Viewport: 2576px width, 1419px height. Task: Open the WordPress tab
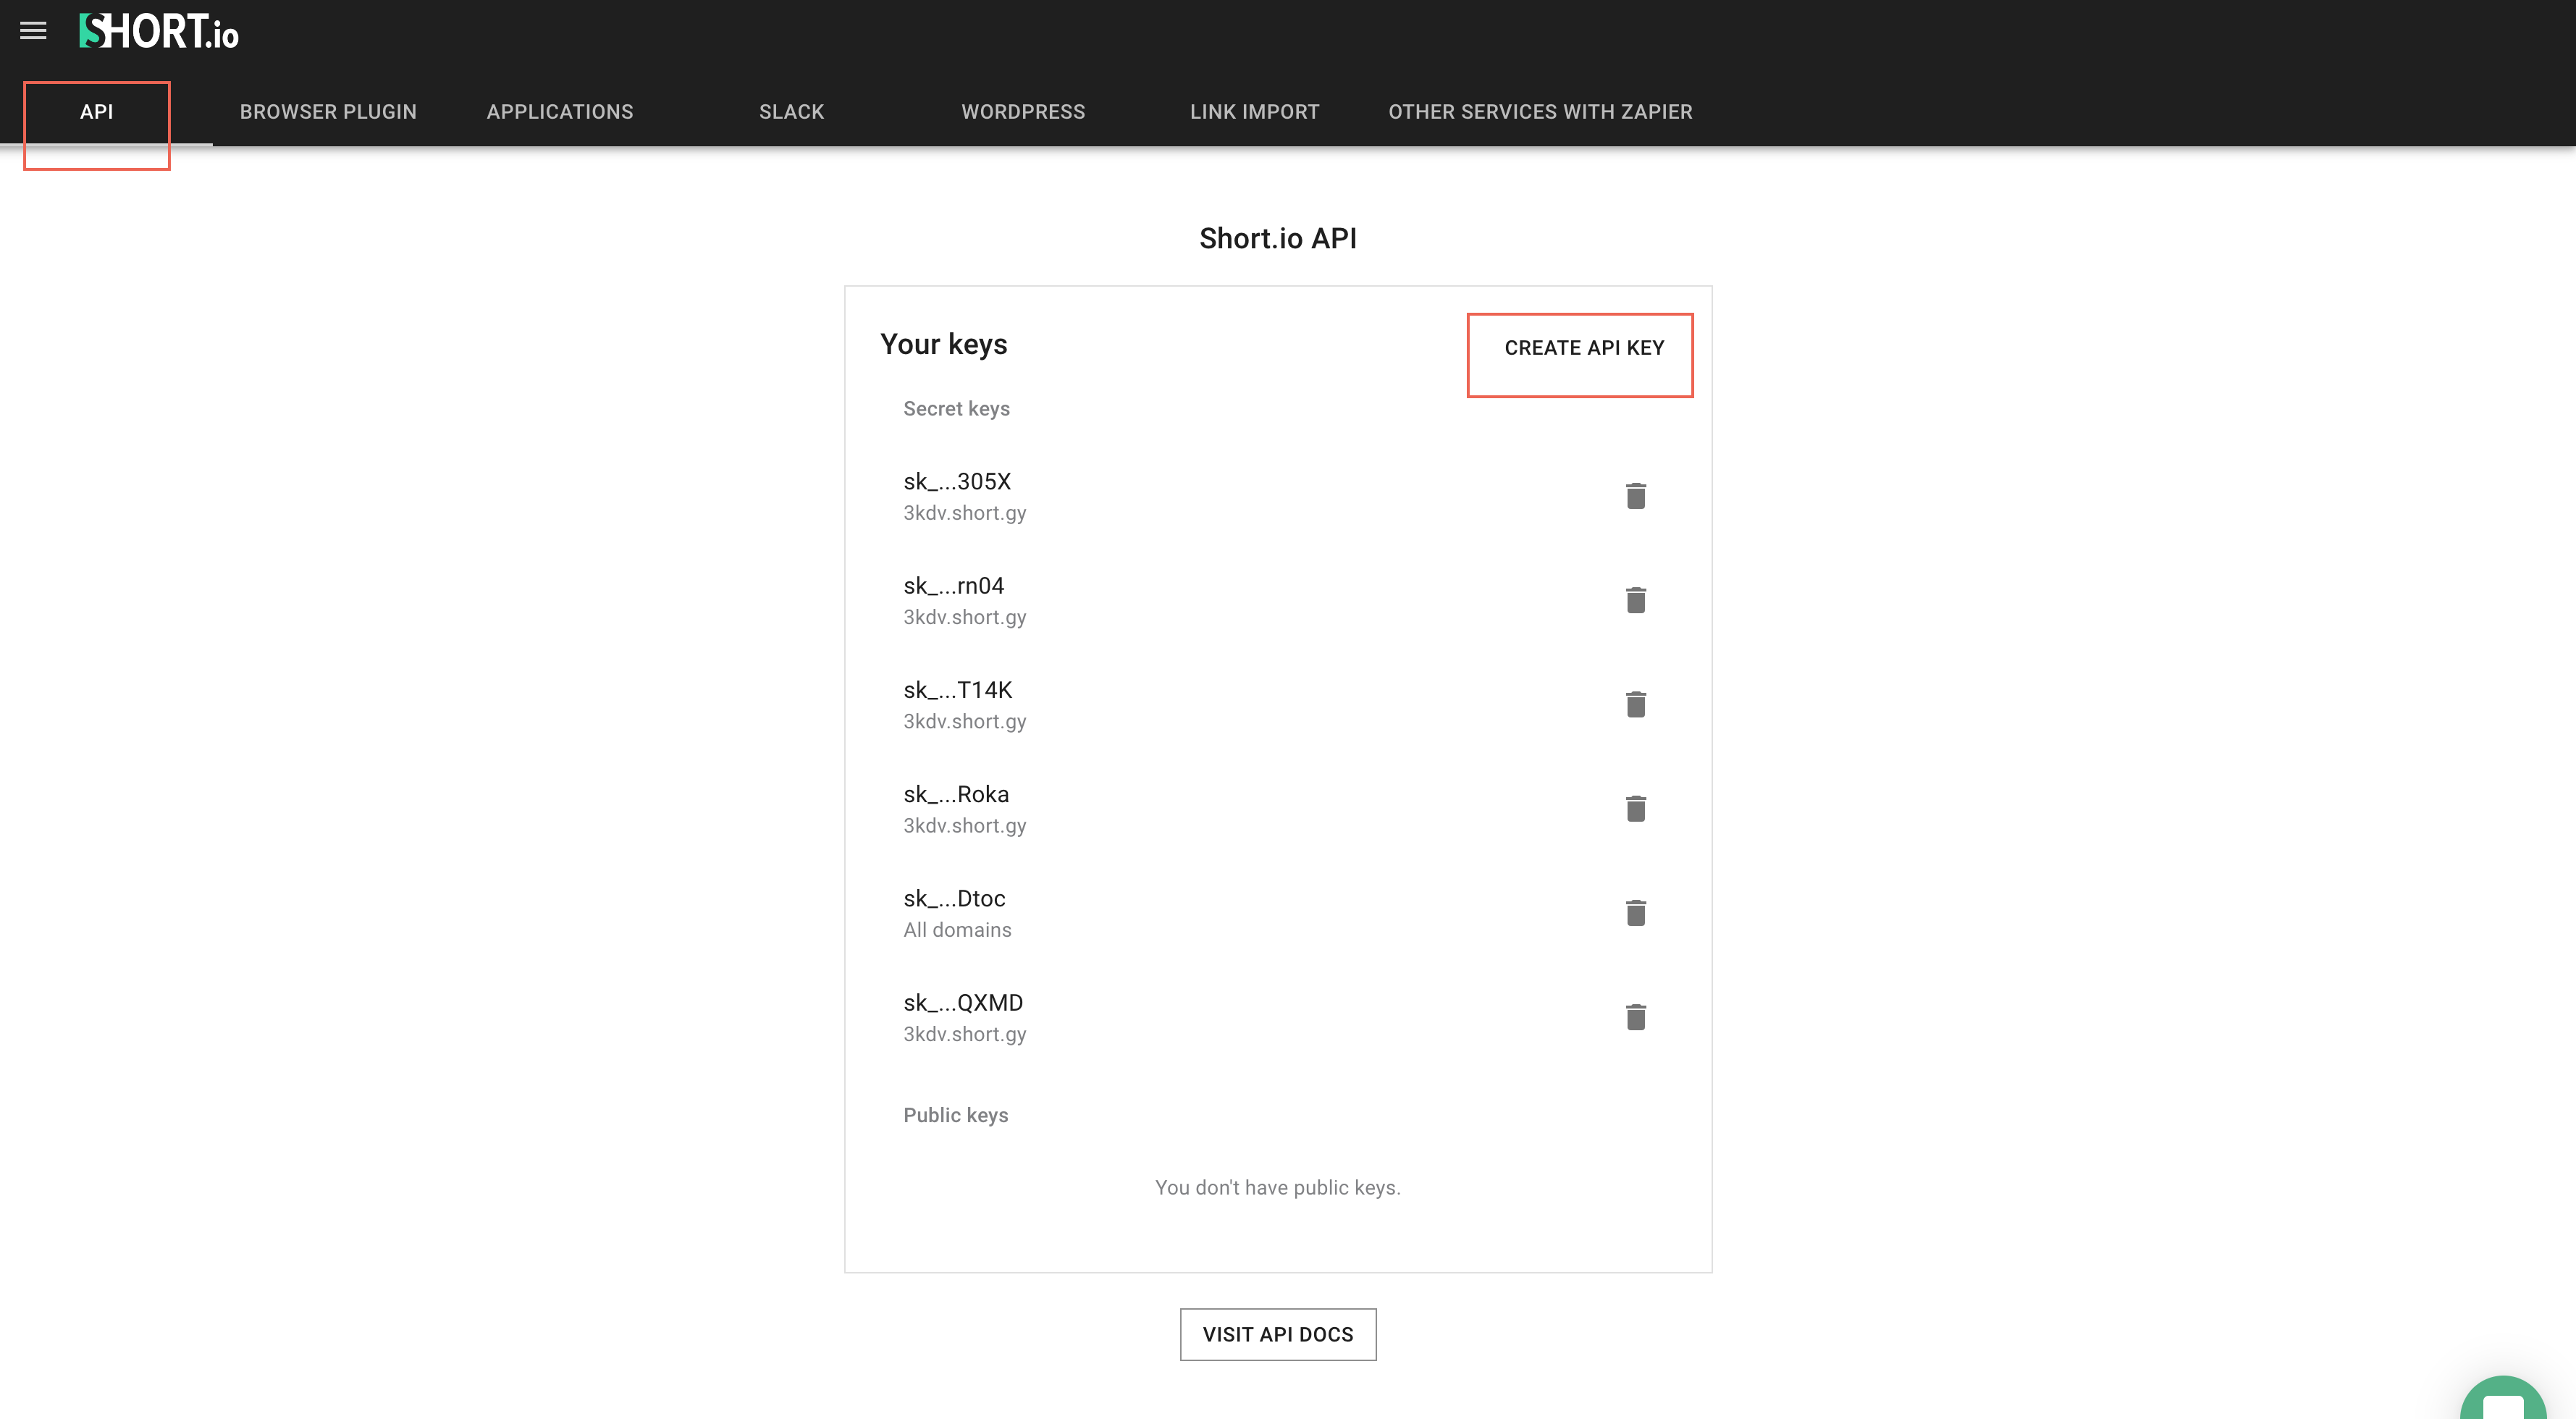pyautogui.click(x=1023, y=112)
